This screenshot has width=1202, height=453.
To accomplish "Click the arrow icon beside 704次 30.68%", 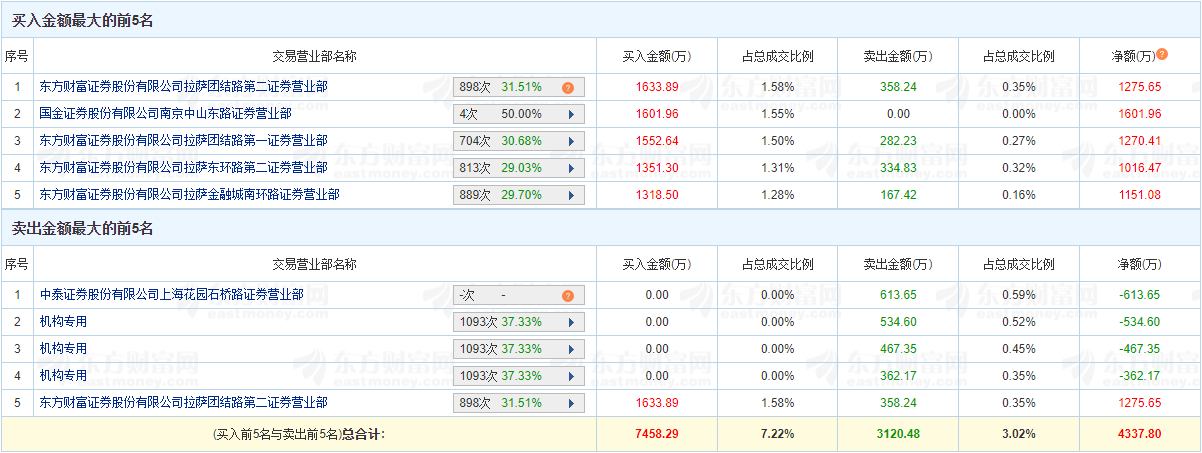I will pos(571,141).
